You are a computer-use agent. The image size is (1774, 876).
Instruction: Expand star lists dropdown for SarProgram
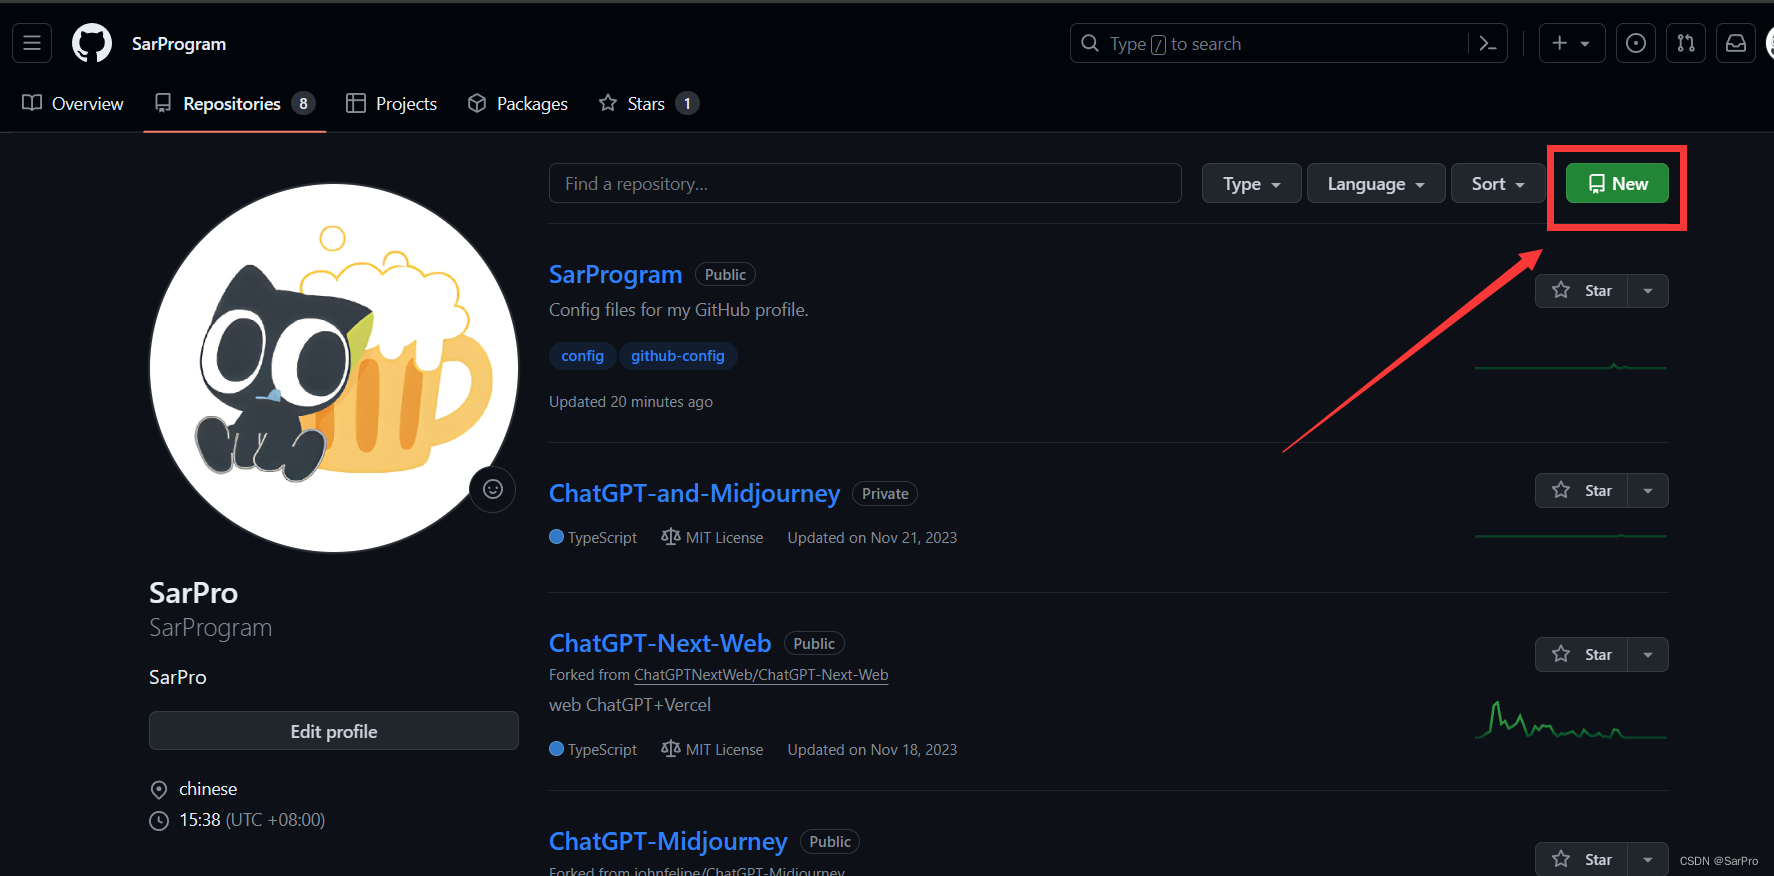coord(1648,291)
